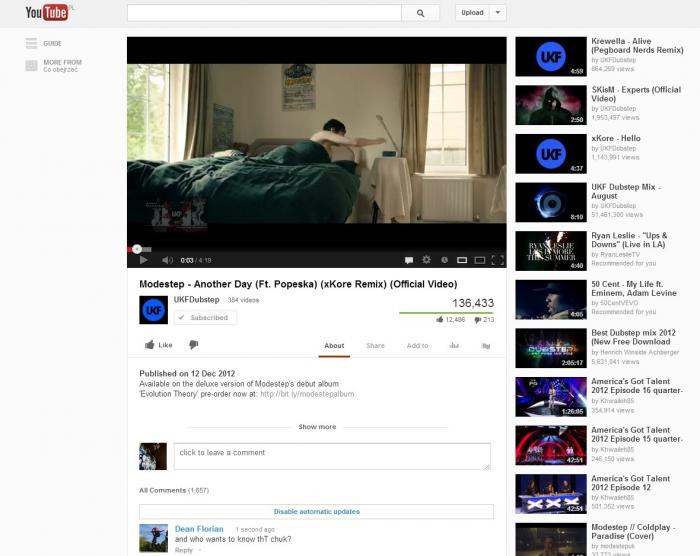Open Ryan Leslie Ups & Downs video
700x556 pixels.
coord(551,251)
